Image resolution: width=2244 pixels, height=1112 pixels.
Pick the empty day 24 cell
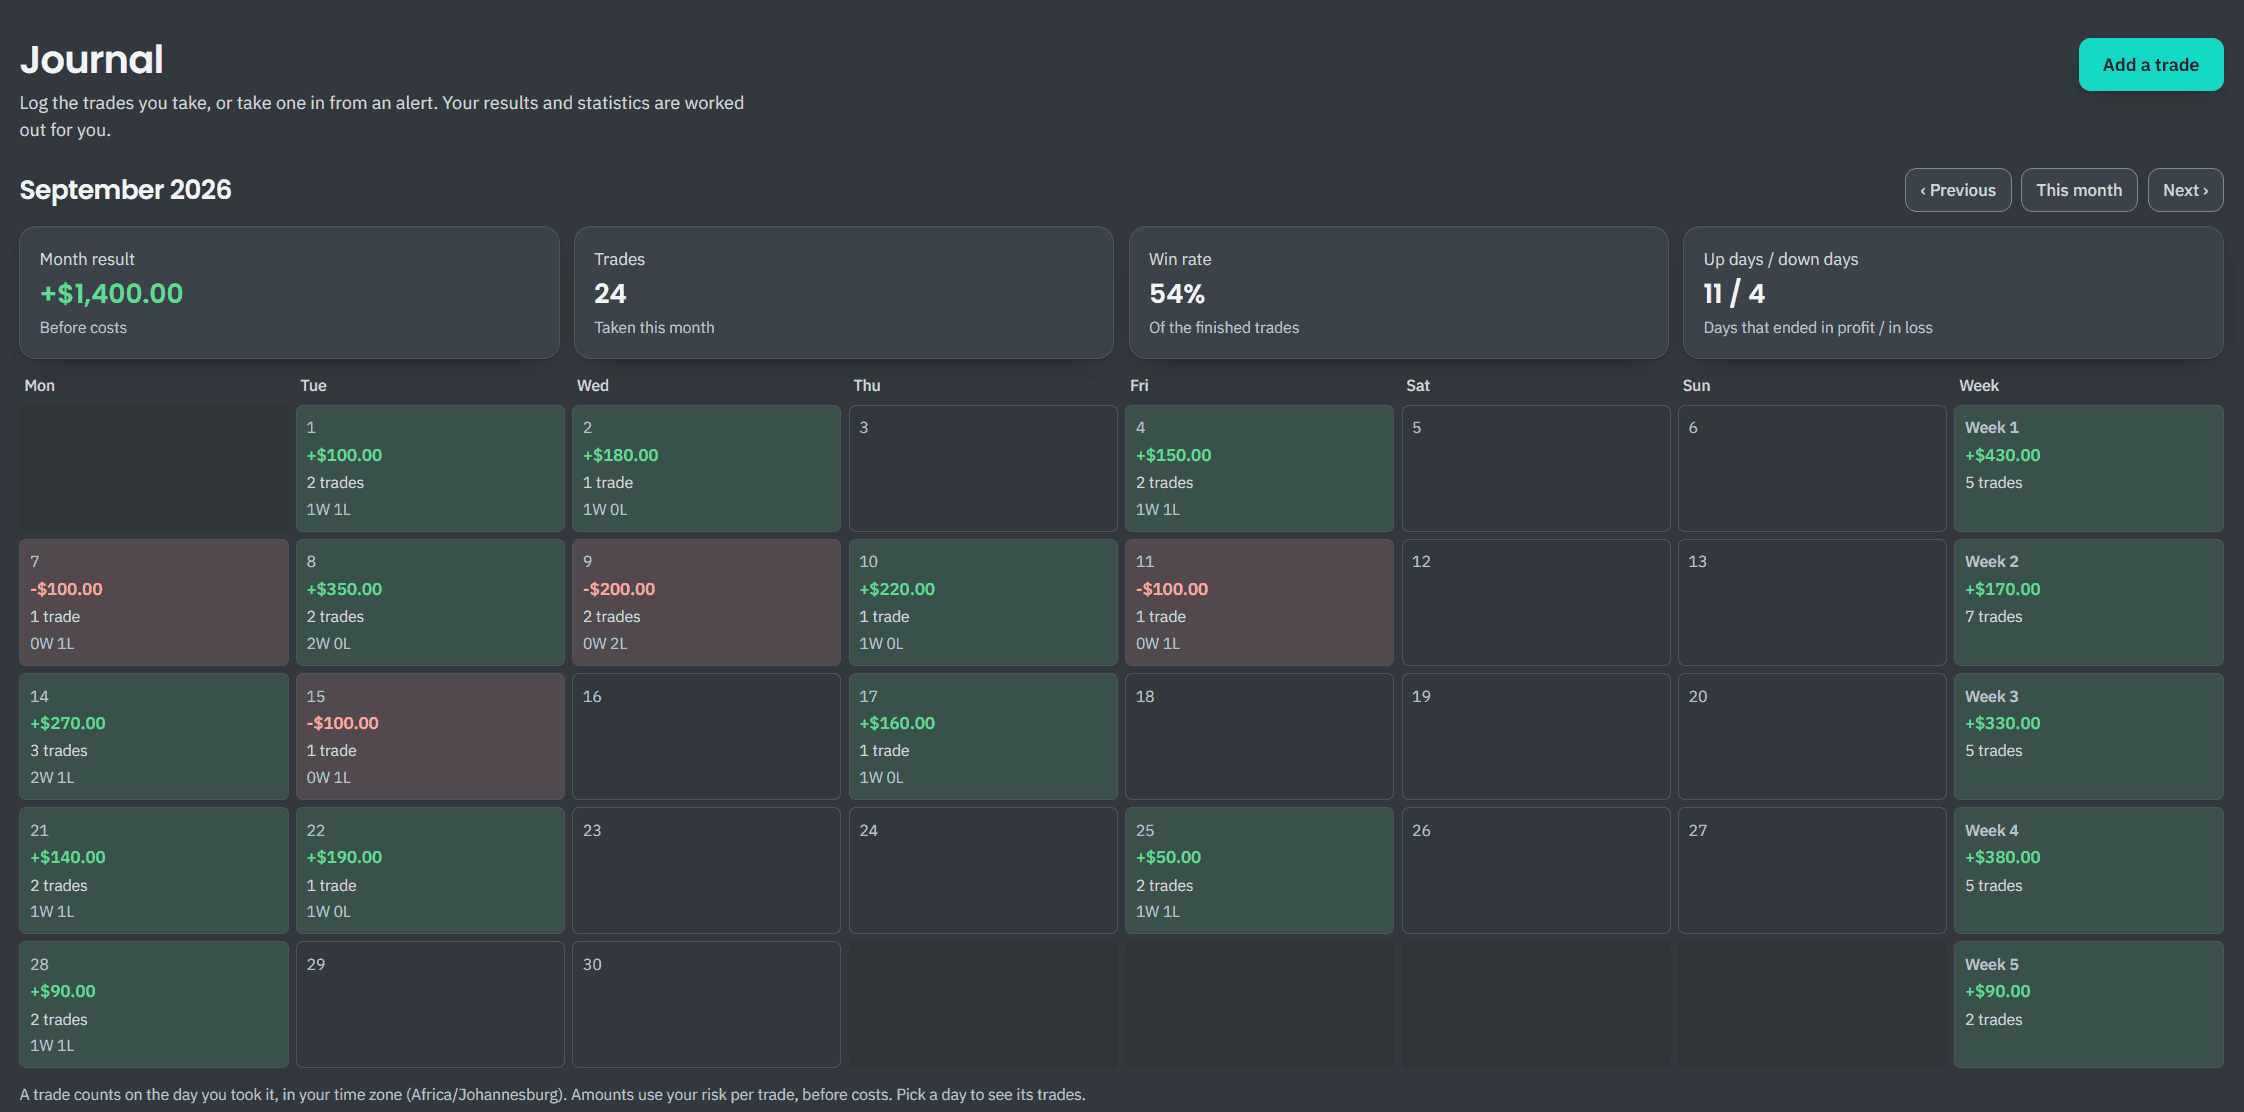(983, 871)
